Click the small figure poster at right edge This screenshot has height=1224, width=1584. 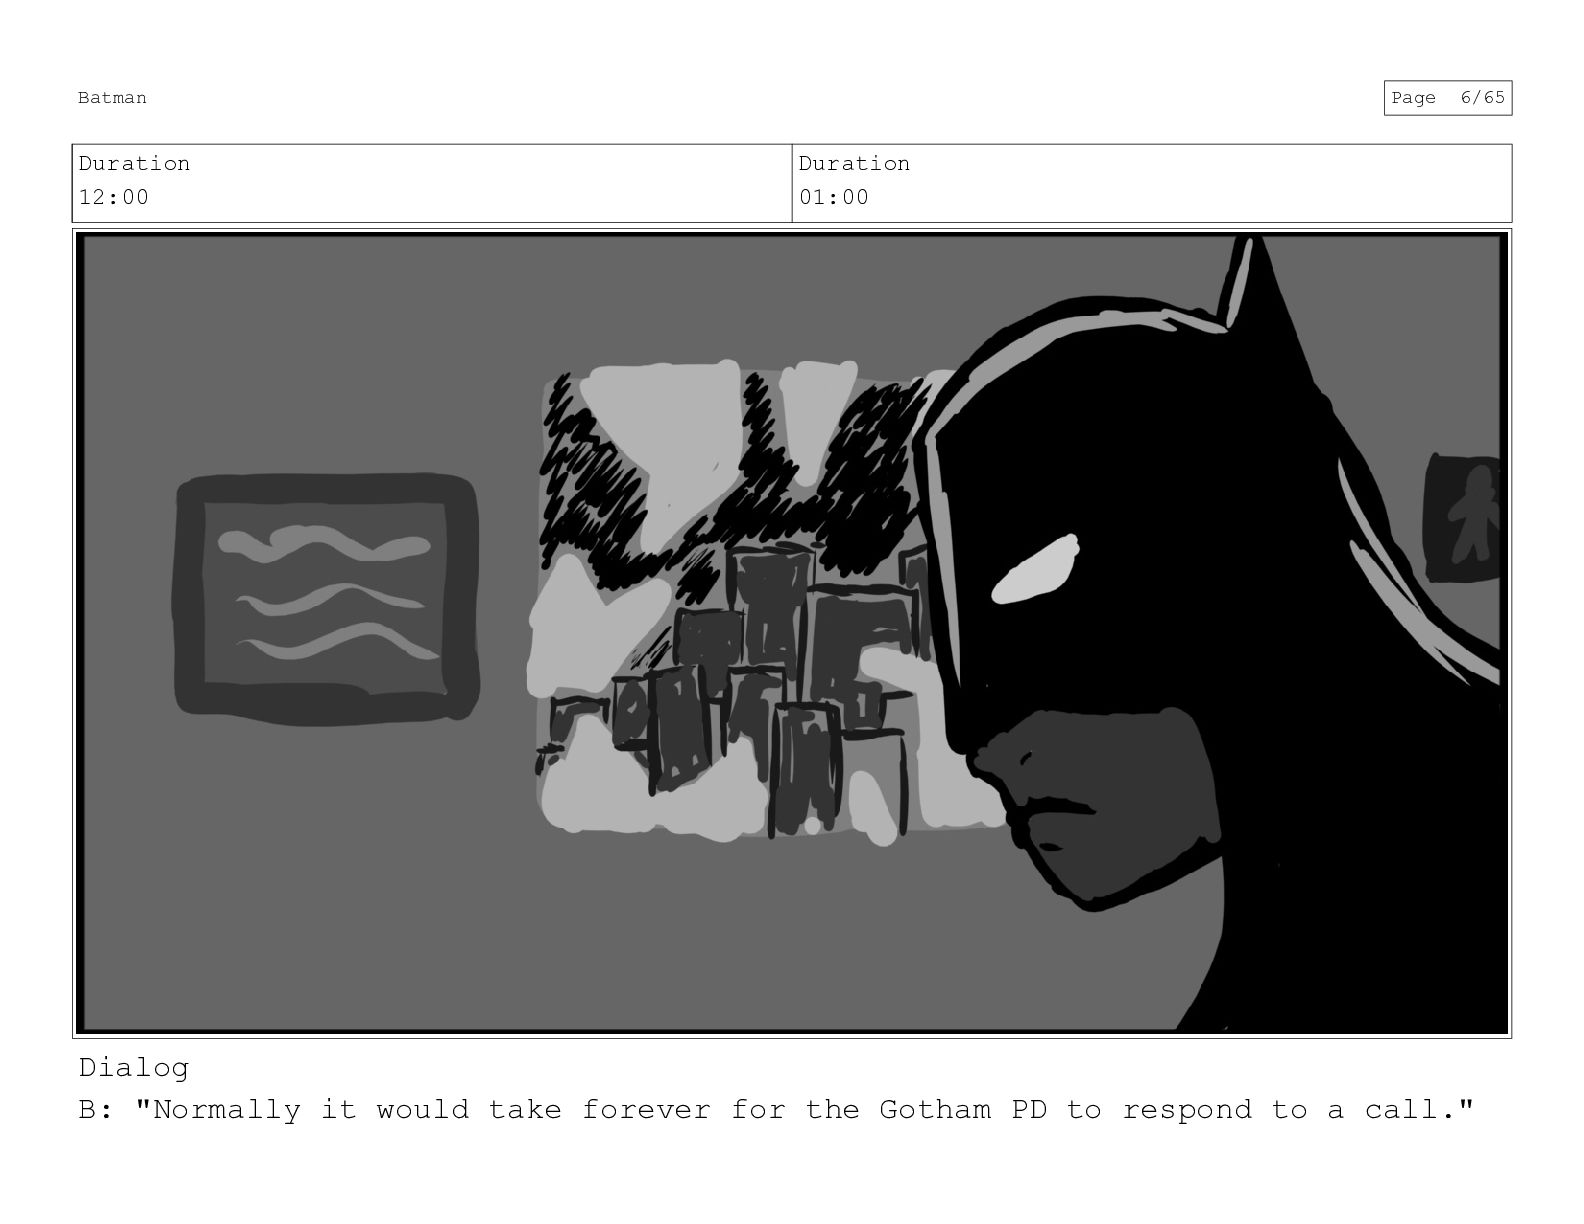[1463, 518]
